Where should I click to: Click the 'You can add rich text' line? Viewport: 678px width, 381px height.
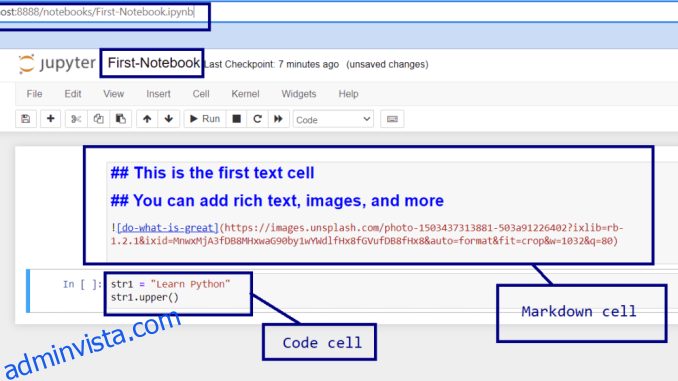point(277,201)
